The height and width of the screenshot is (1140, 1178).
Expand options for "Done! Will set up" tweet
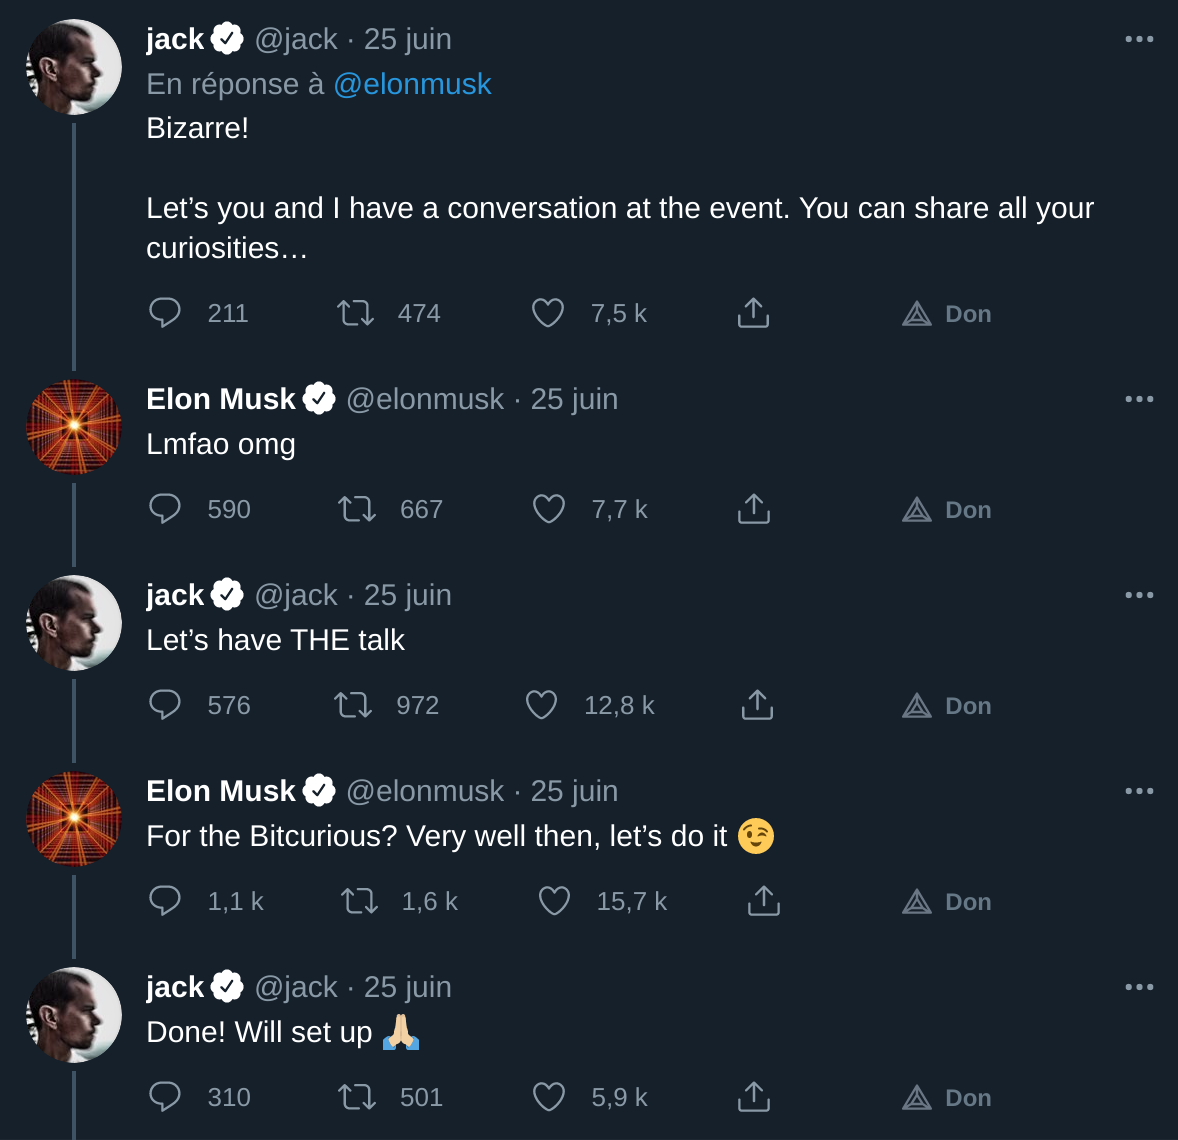[1139, 987]
